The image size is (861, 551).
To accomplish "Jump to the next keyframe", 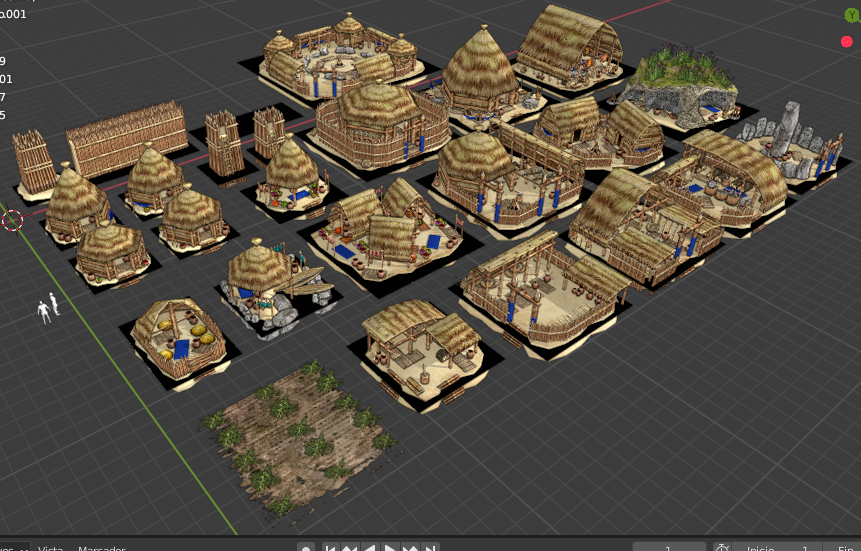I will coord(410,548).
